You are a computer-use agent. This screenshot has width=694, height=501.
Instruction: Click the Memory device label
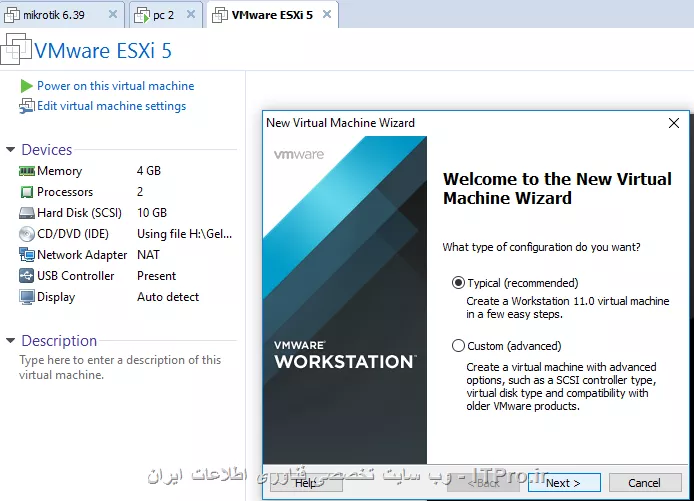(59, 171)
